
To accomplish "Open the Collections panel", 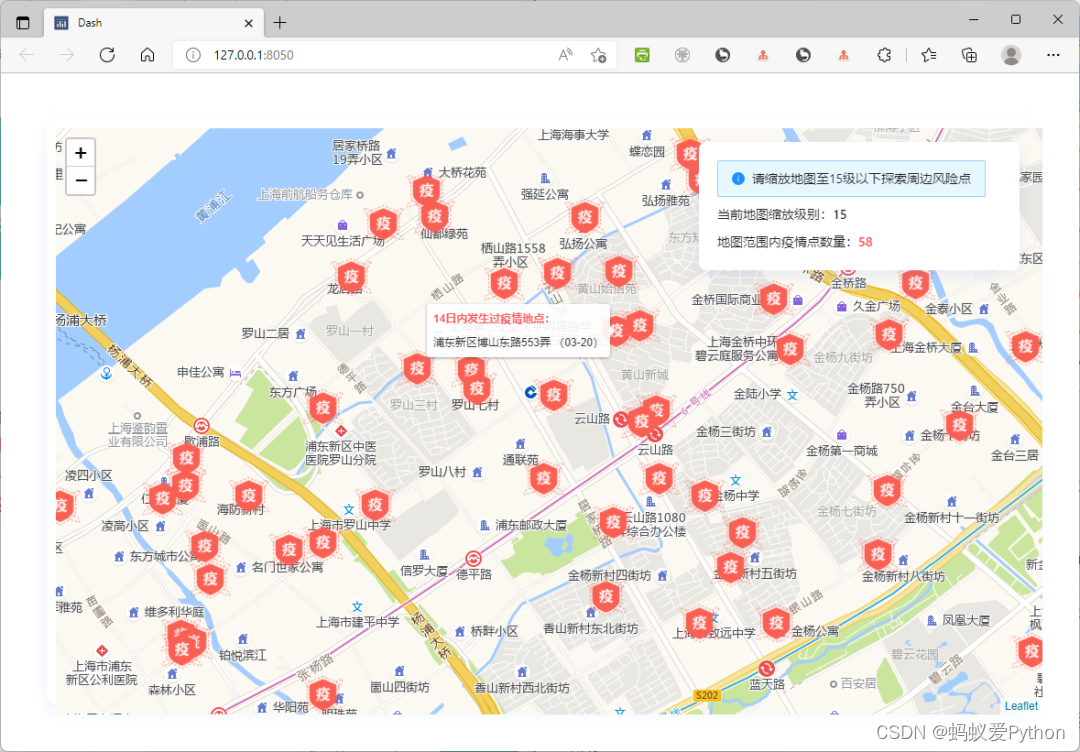I will [x=969, y=55].
